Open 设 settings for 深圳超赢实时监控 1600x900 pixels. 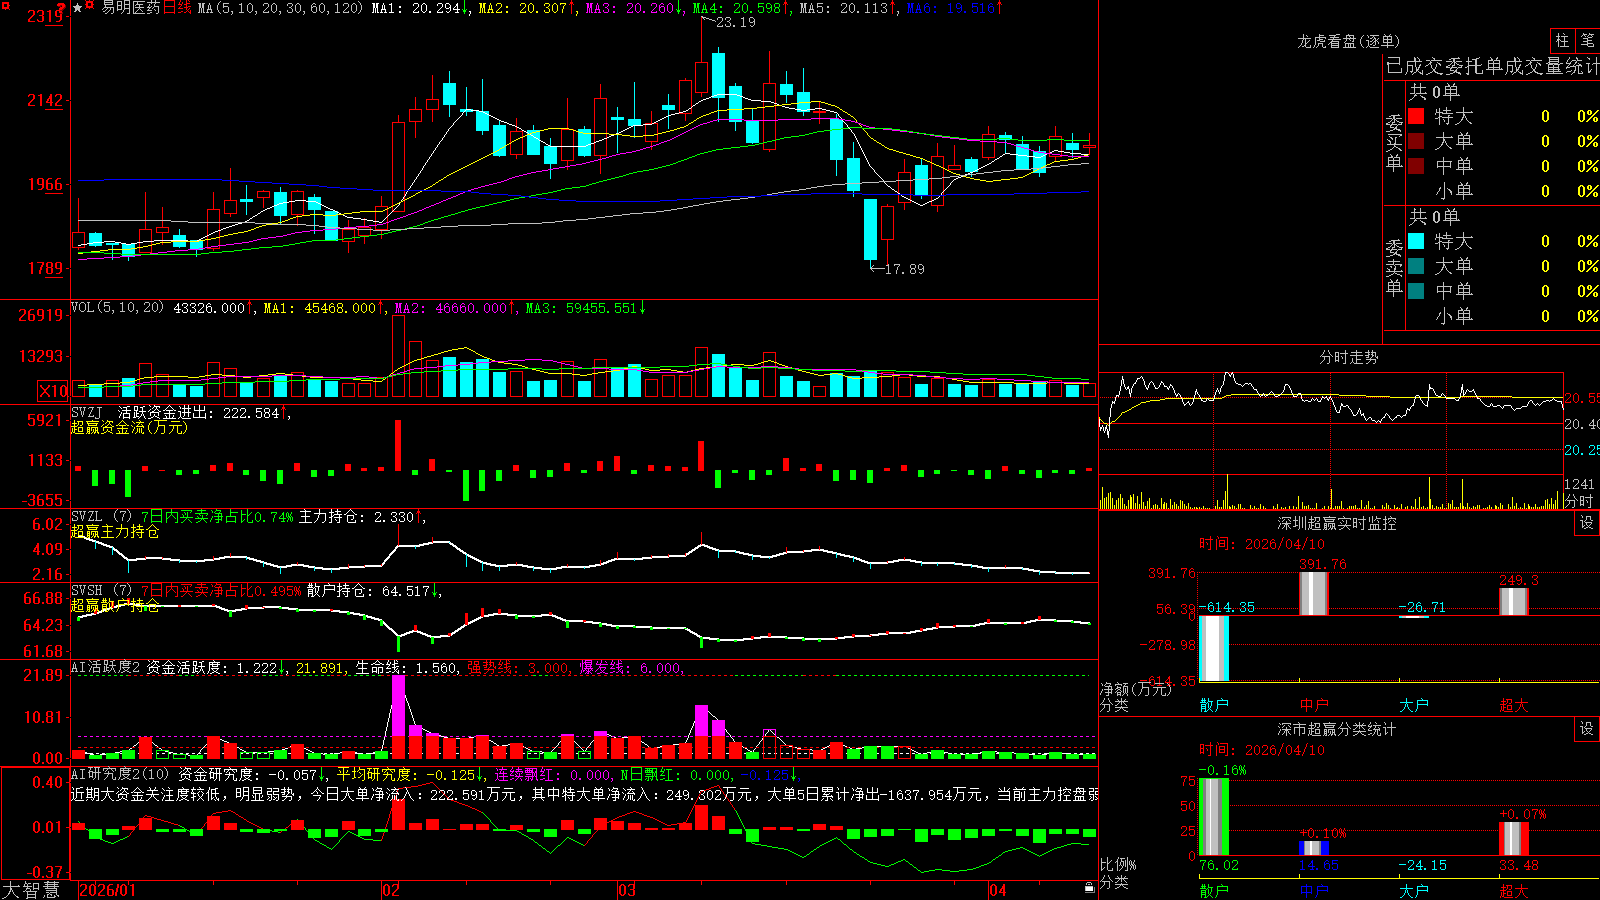tap(1587, 523)
